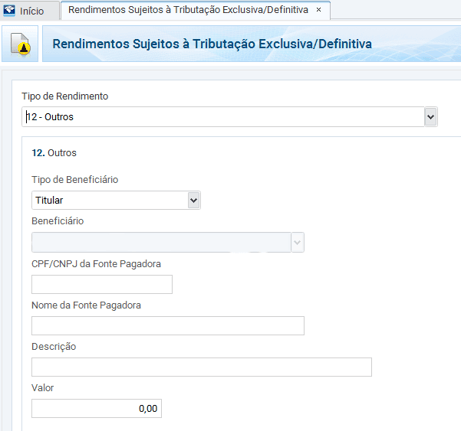Open the Tipo de Rendimento dropdown arrow
Screen dimensions: 461x431
pyautogui.click(x=431, y=117)
